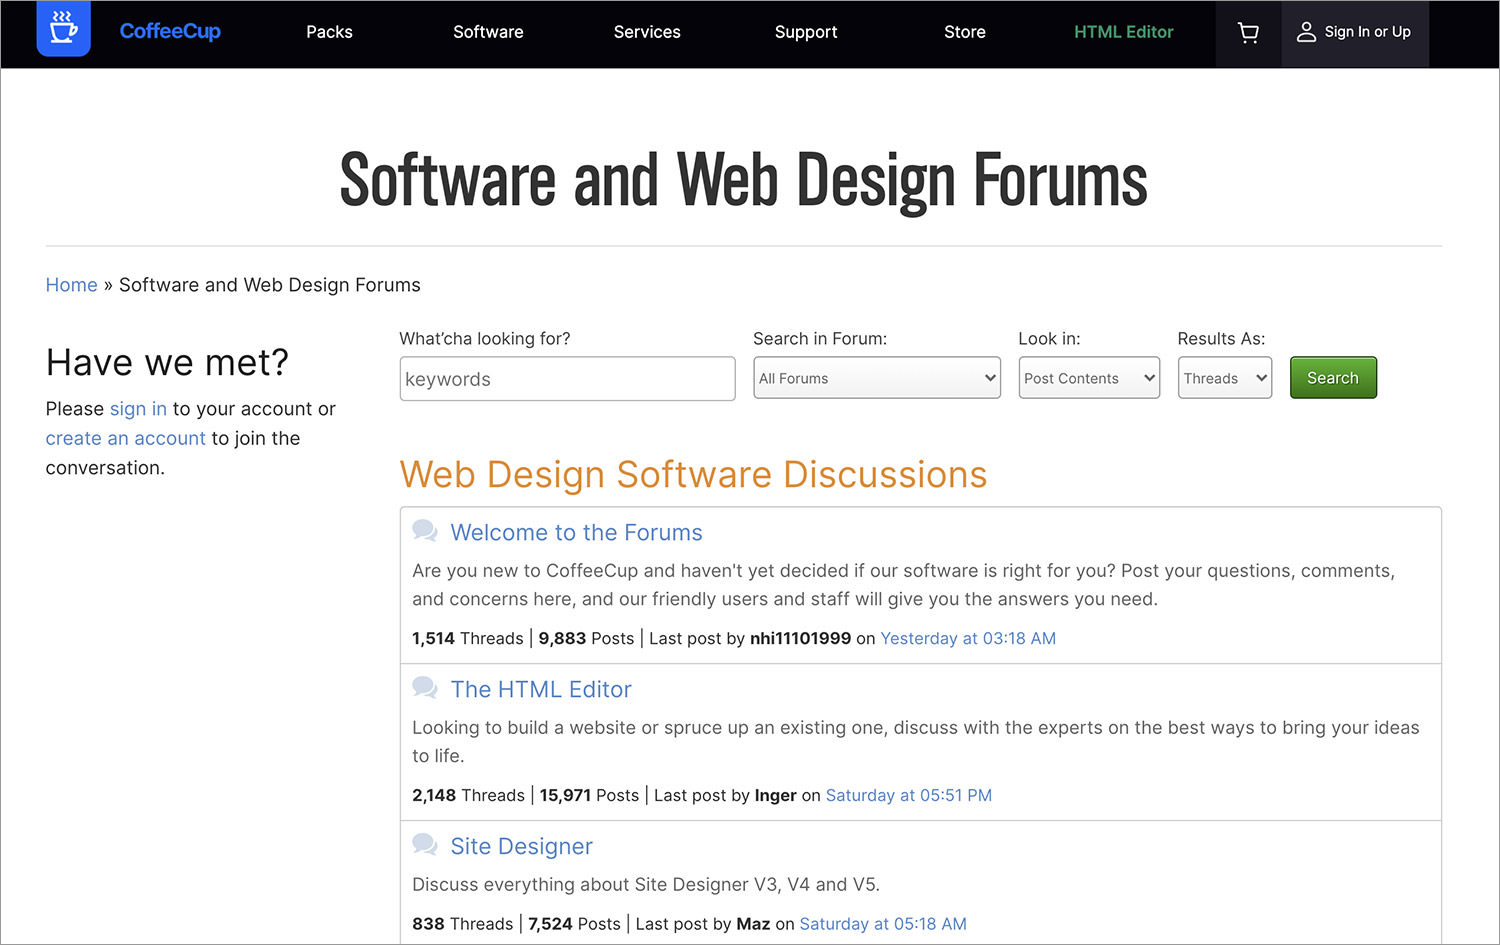Click the speech bubble beside The HTML Editor

(x=425, y=688)
